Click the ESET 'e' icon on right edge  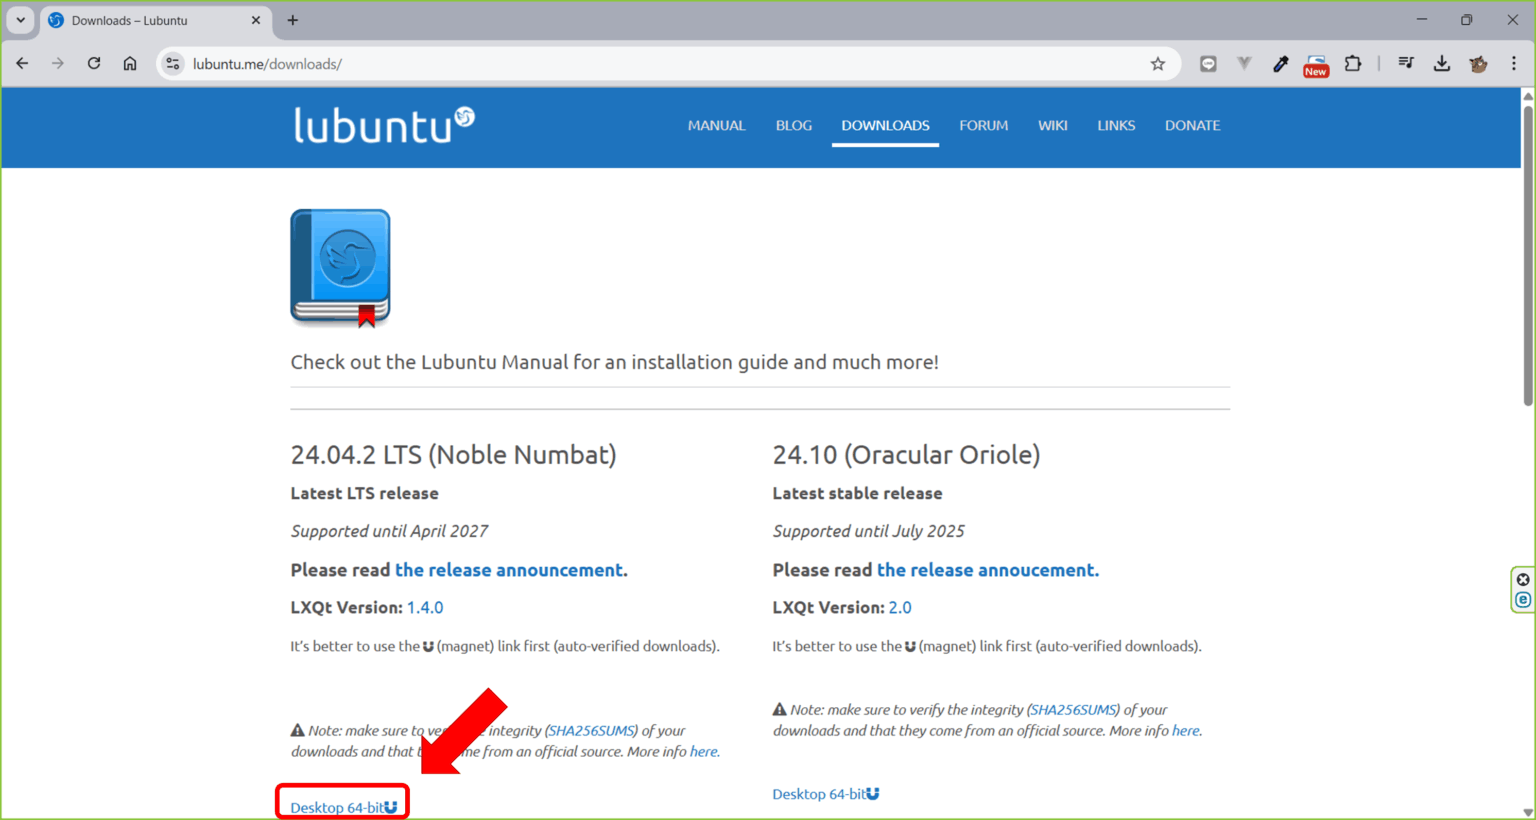(x=1523, y=600)
